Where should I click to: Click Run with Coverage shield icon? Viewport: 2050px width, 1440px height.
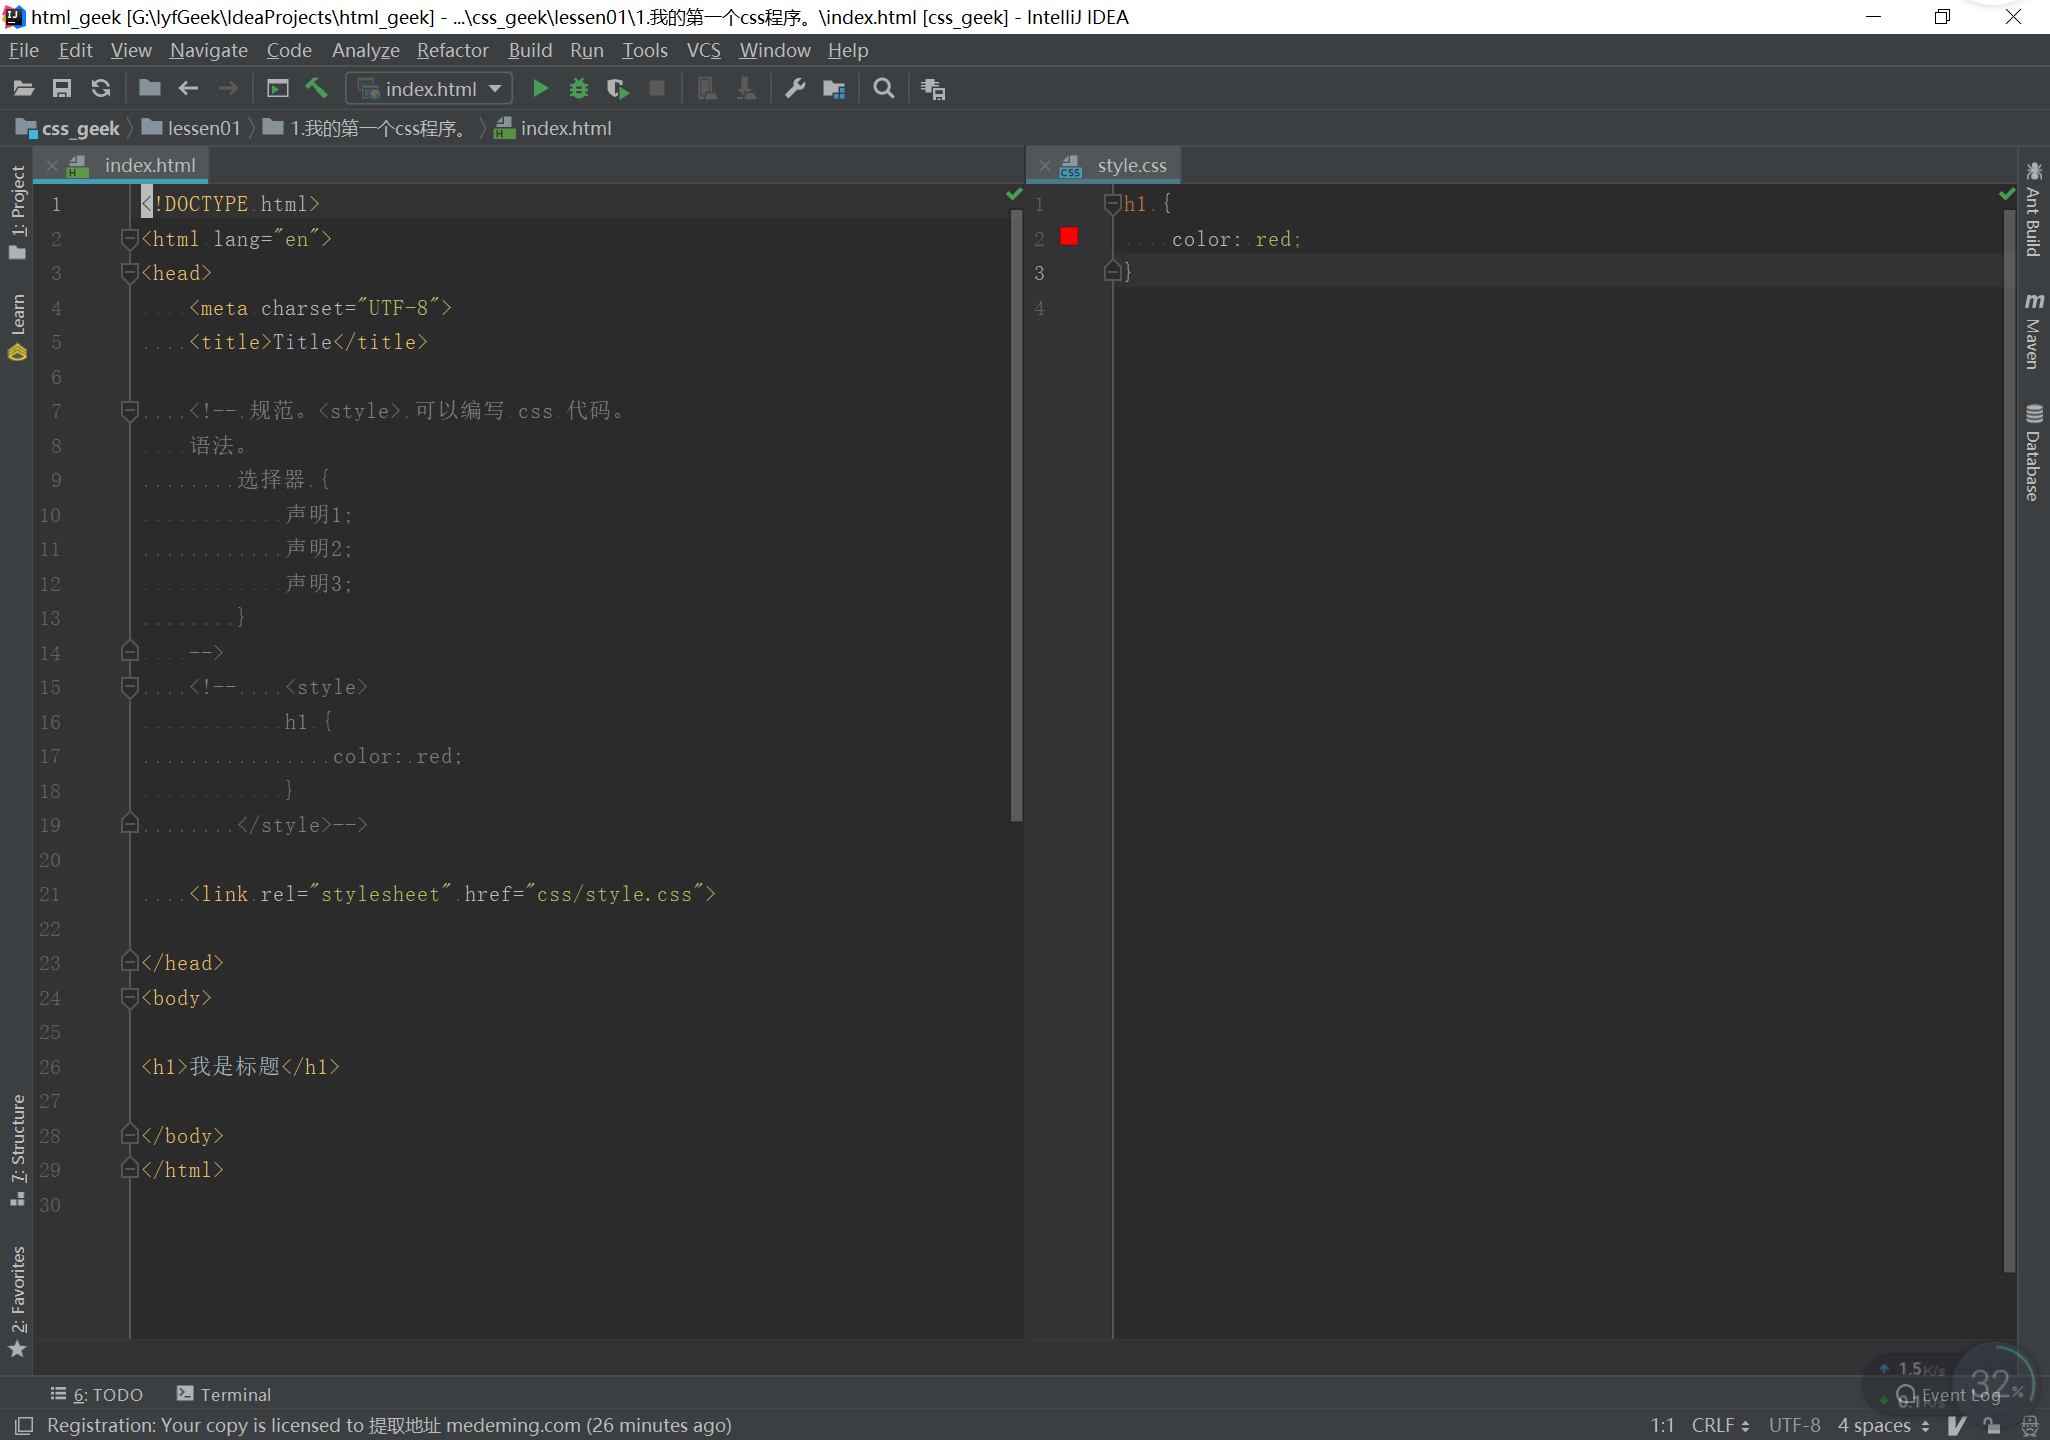pyautogui.click(x=618, y=89)
